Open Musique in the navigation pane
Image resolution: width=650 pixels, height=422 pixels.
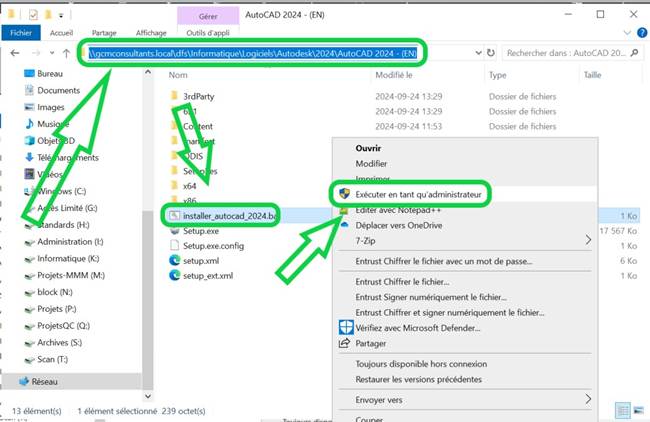tap(53, 124)
